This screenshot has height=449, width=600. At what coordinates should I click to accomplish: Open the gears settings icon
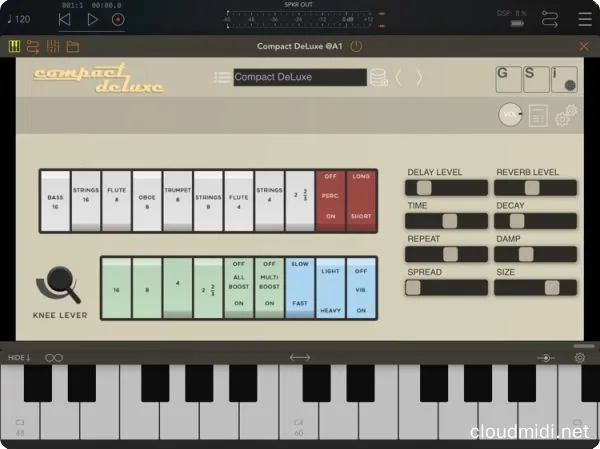566,115
